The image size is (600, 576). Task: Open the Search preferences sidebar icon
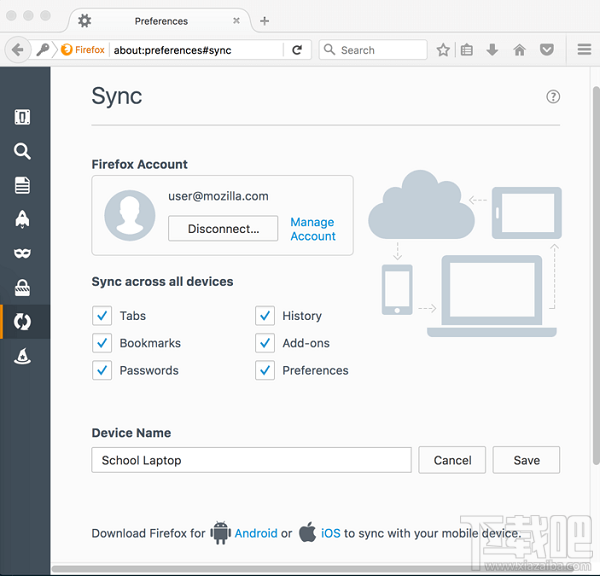[x=22, y=151]
